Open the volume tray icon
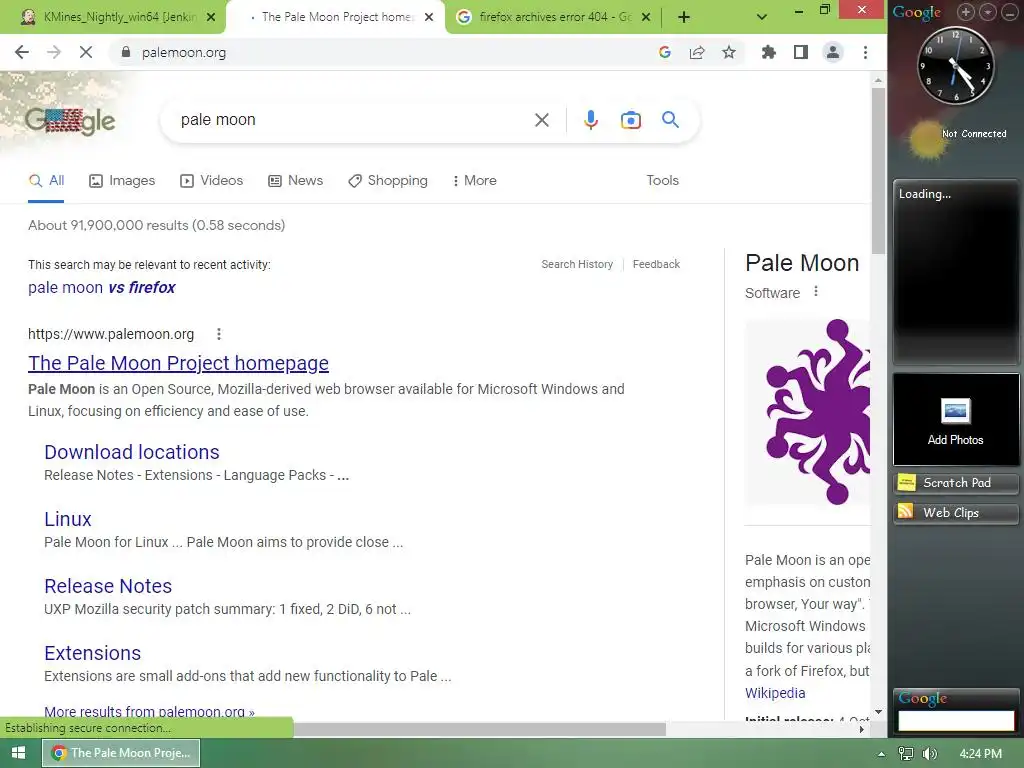 tap(930, 754)
